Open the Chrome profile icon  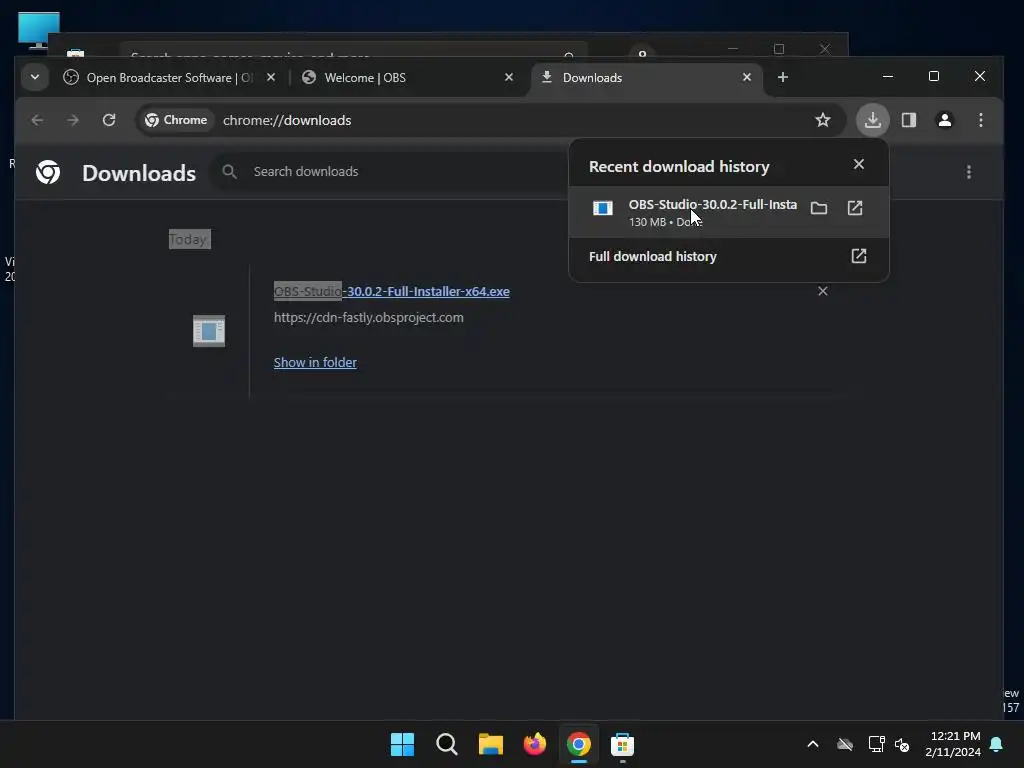point(944,120)
